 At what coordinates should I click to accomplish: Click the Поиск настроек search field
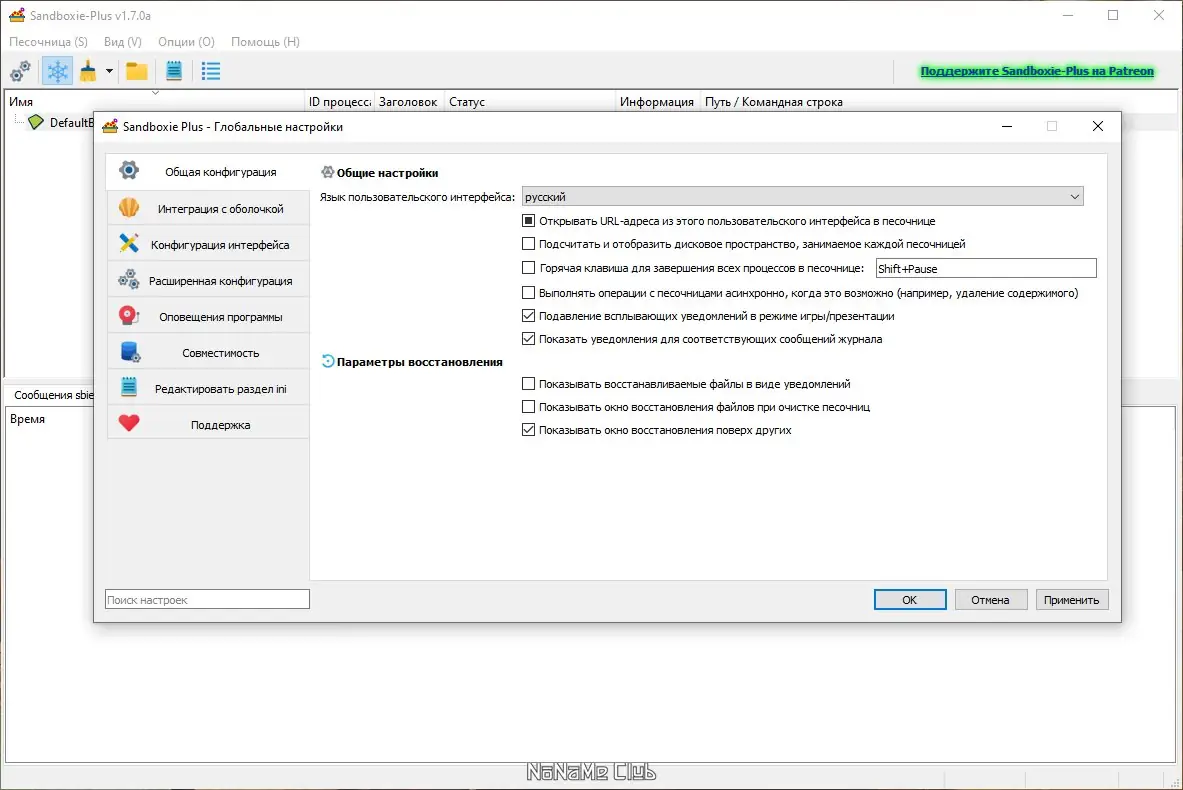pyautogui.click(x=207, y=599)
